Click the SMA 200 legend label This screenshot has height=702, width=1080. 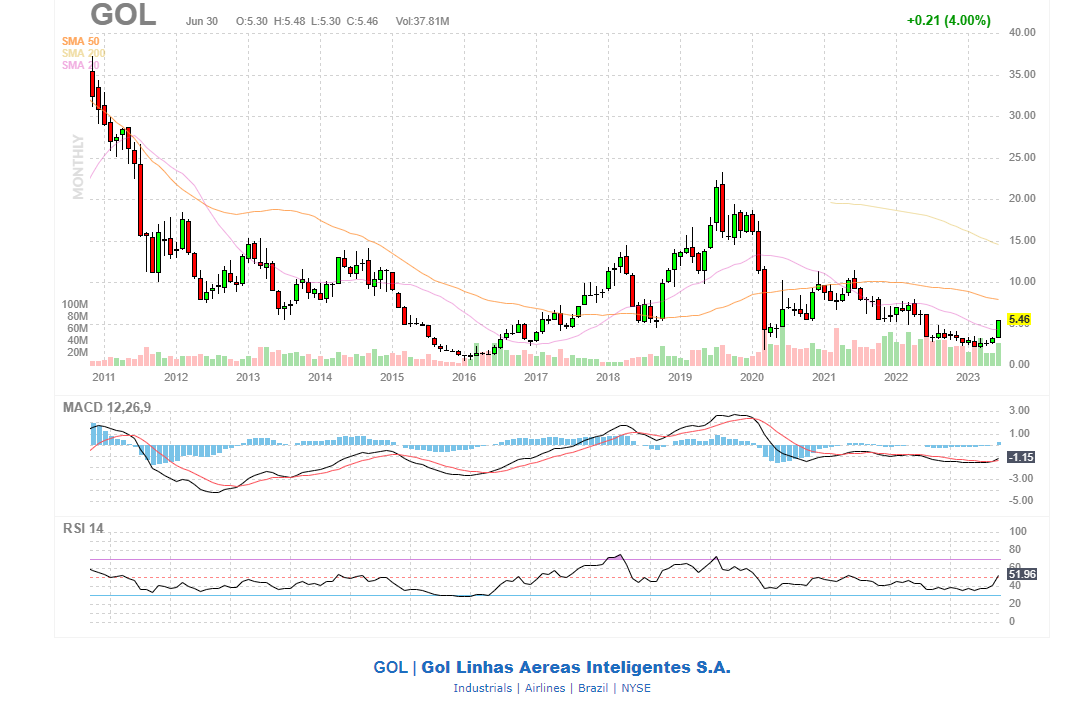[x=82, y=53]
